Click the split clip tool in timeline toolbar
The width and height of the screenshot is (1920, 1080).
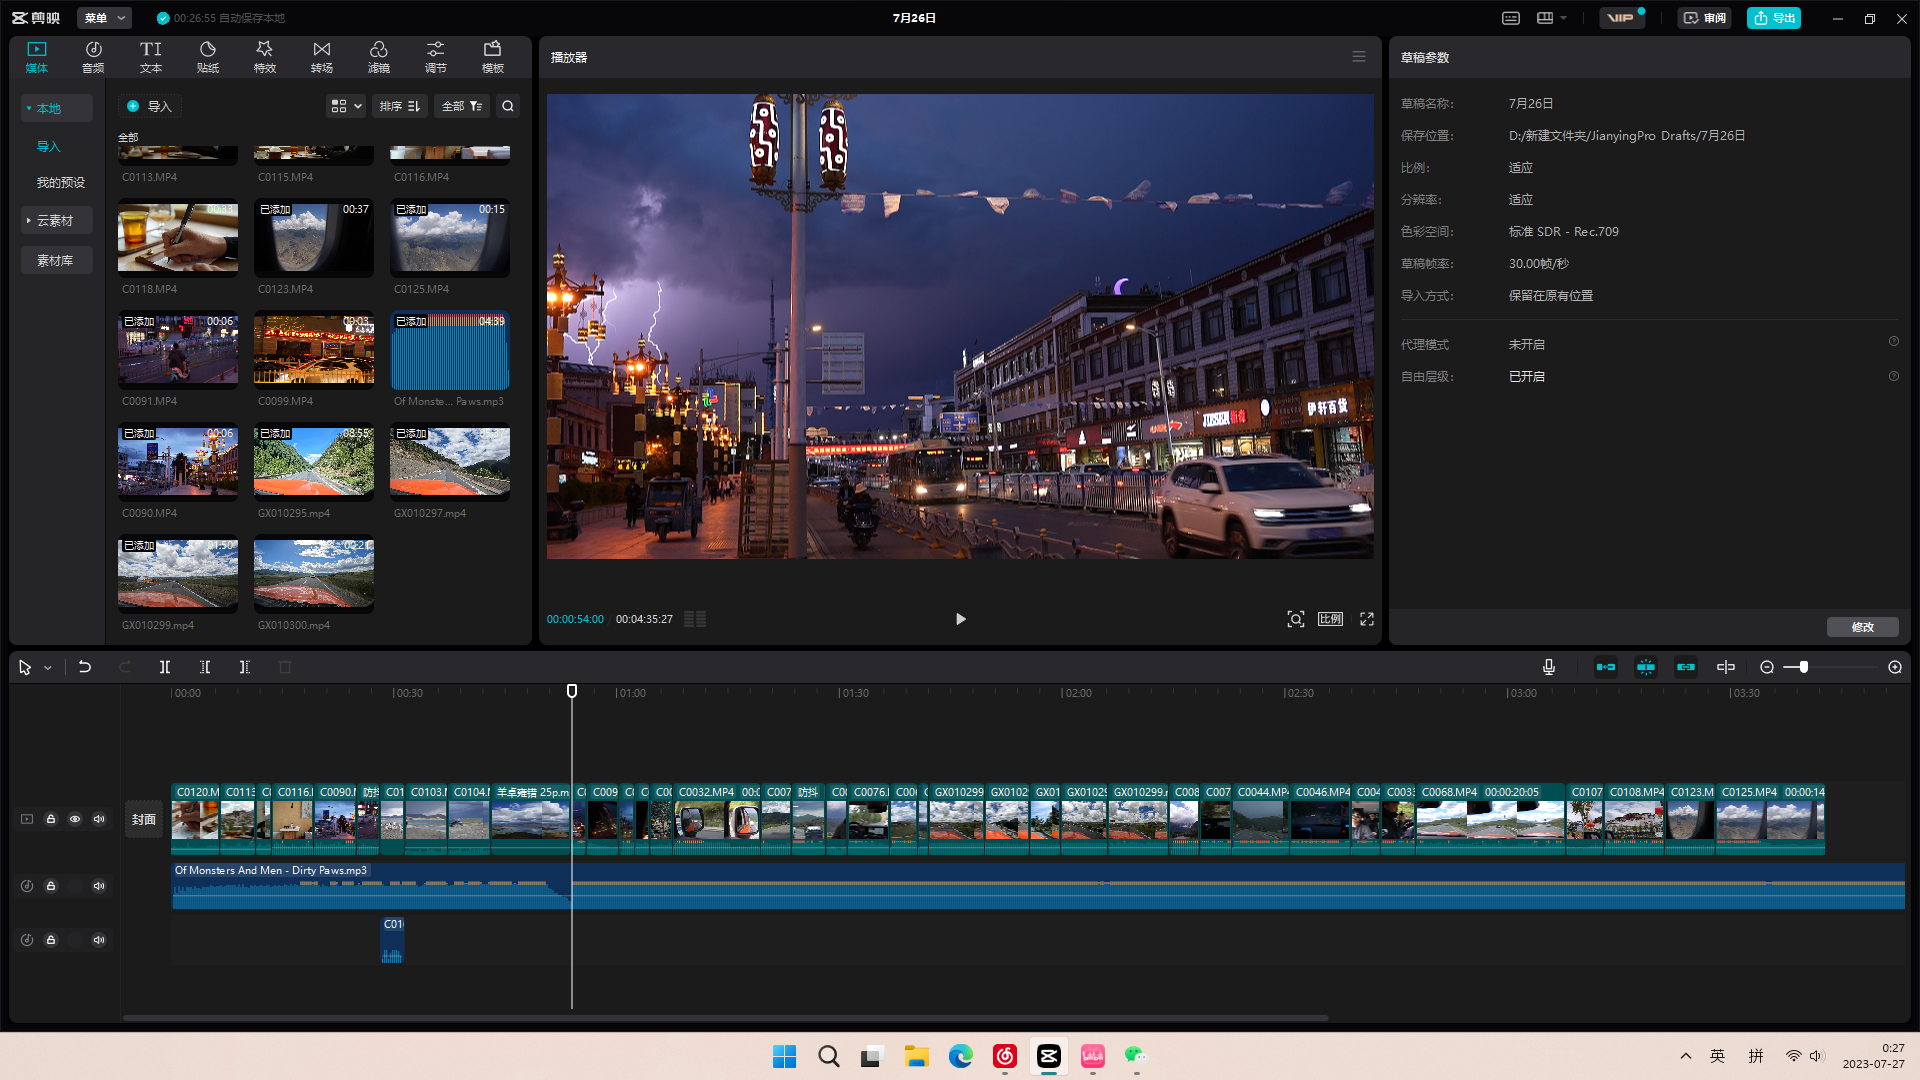click(x=165, y=667)
